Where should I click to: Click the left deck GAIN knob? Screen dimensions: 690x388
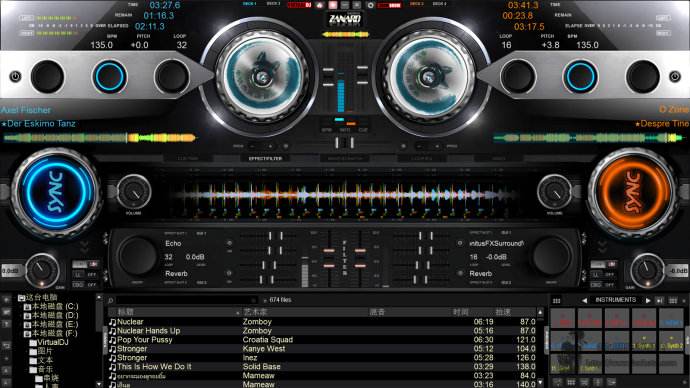click(x=42, y=270)
